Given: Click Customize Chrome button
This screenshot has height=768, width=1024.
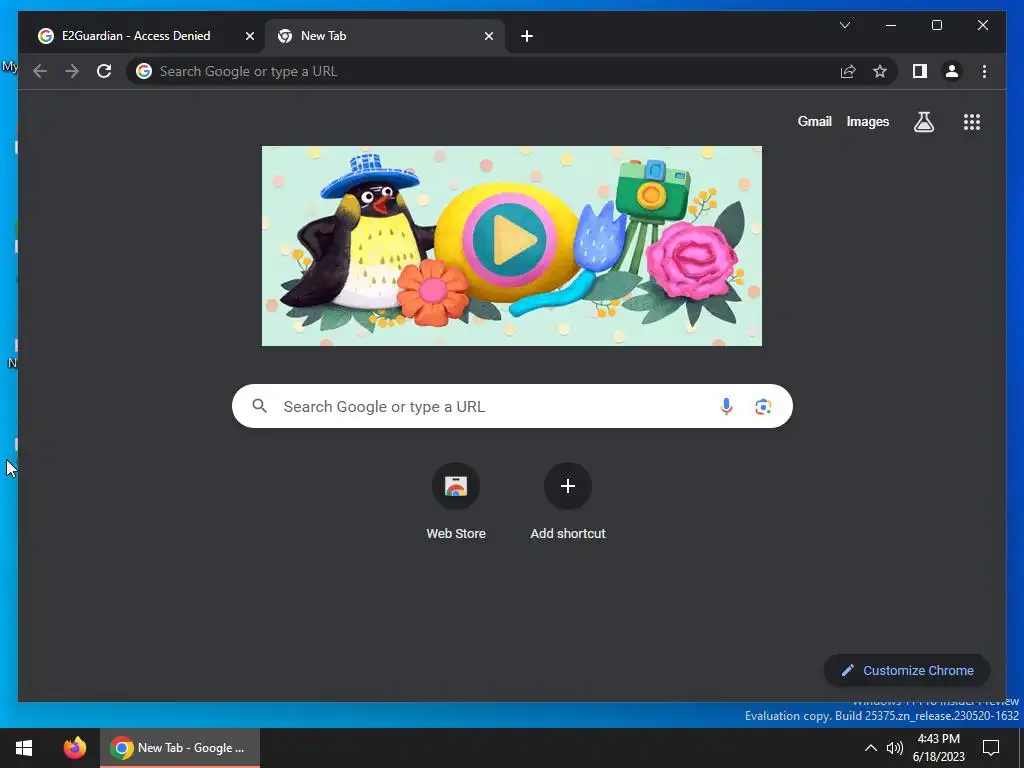Looking at the screenshot, I should click(907, 670).
